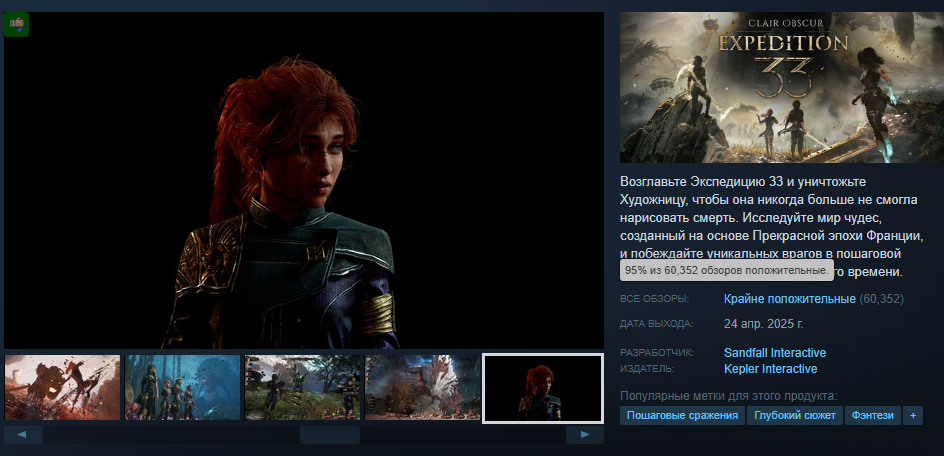
Task: Click the left arrow of thumbnail strip
Action: (23, 435)
